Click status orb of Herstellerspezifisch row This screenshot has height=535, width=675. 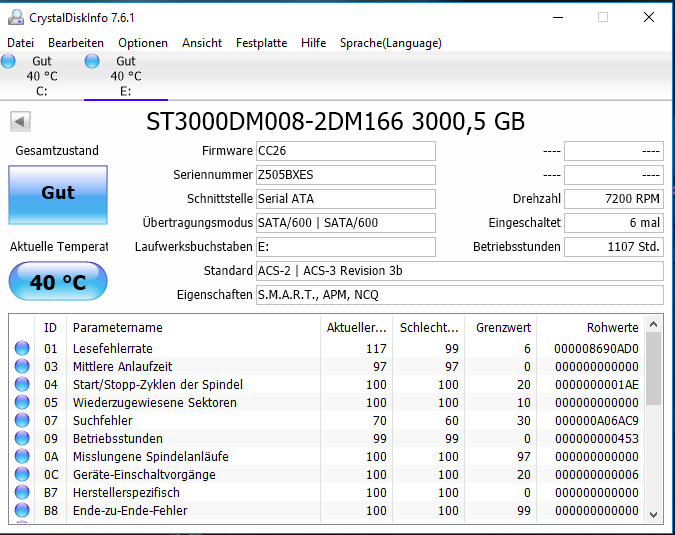click(x=22, y=493)
